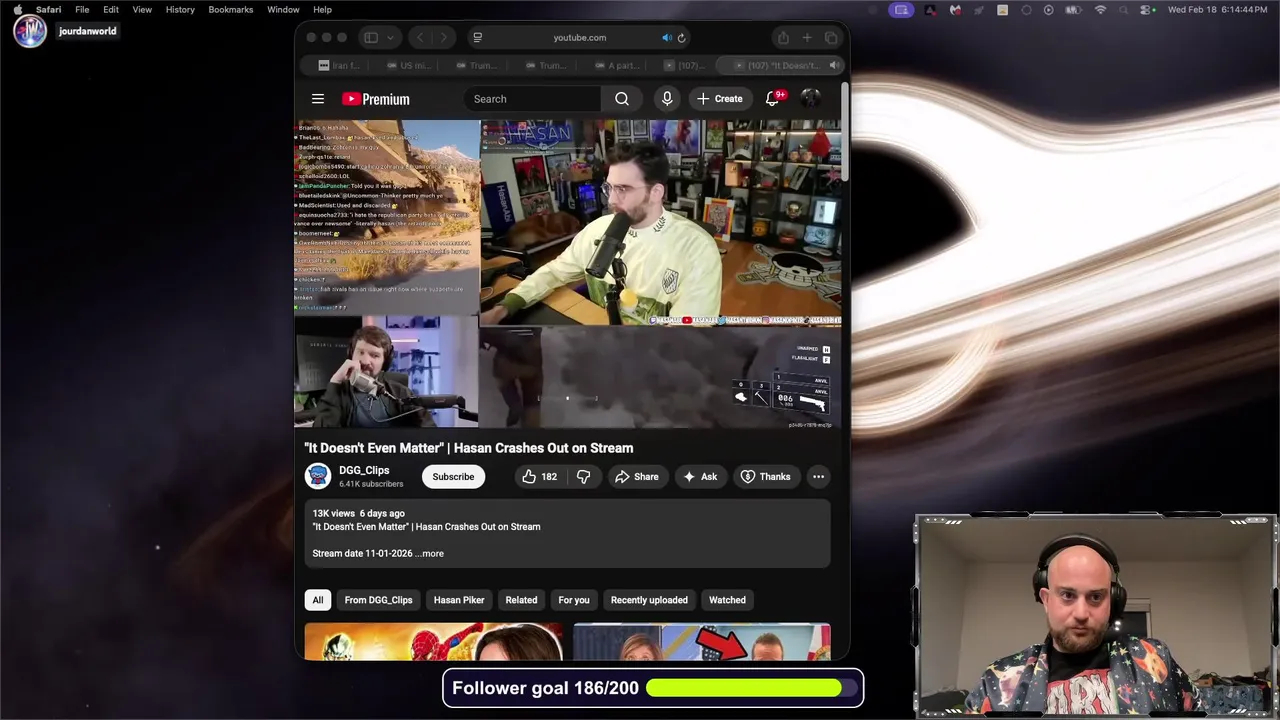
Task: Switch to the 'US mi...' tab
Action: tap(408, 65)
